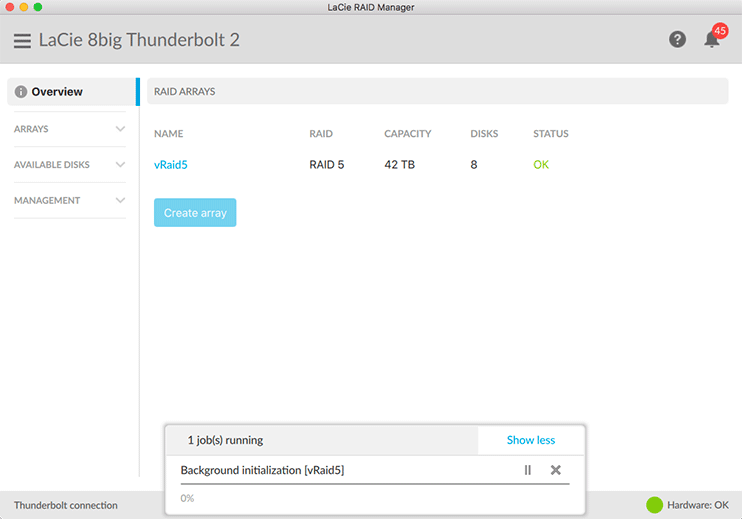Open the hamburger menu
The width and height of the screenshot is (742, 519).
click(x=22, y=41)
